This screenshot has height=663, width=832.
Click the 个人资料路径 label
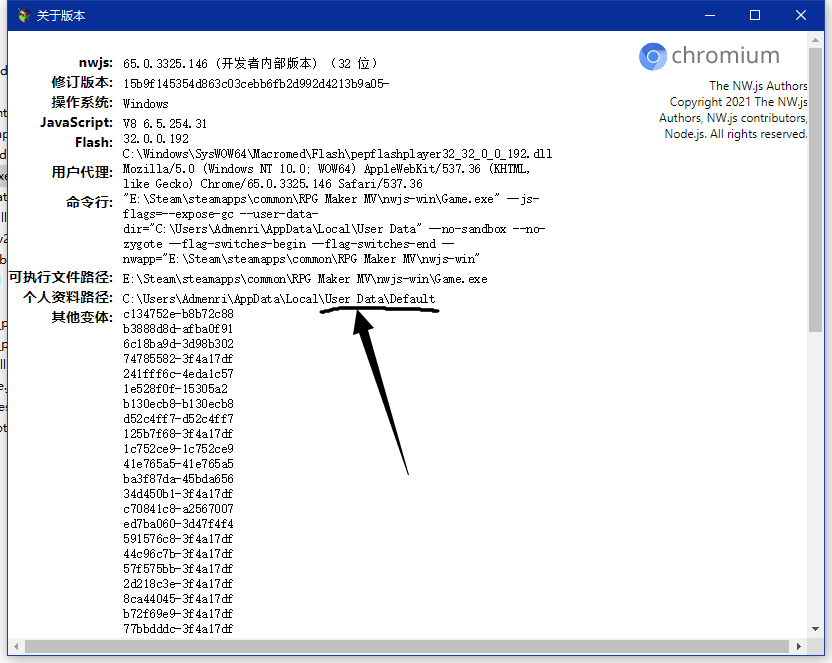(x=68, y=298)
